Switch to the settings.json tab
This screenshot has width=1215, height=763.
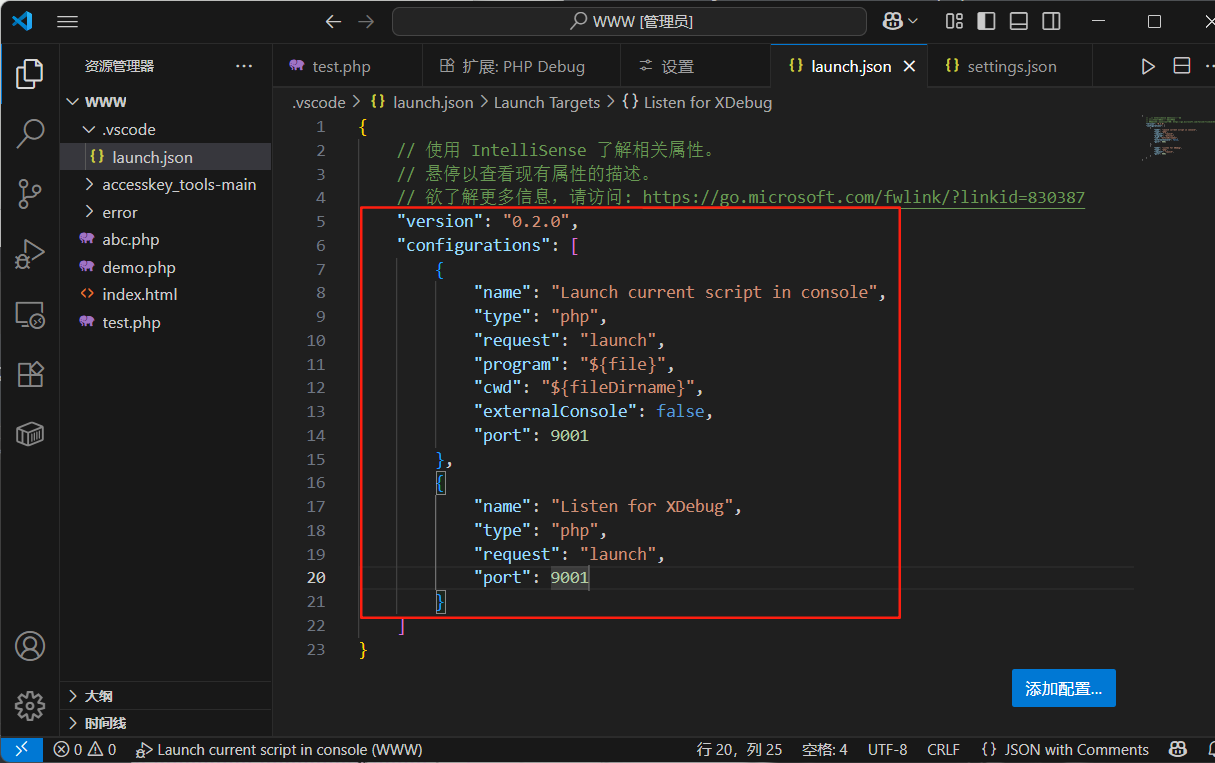coord(1011,67)
